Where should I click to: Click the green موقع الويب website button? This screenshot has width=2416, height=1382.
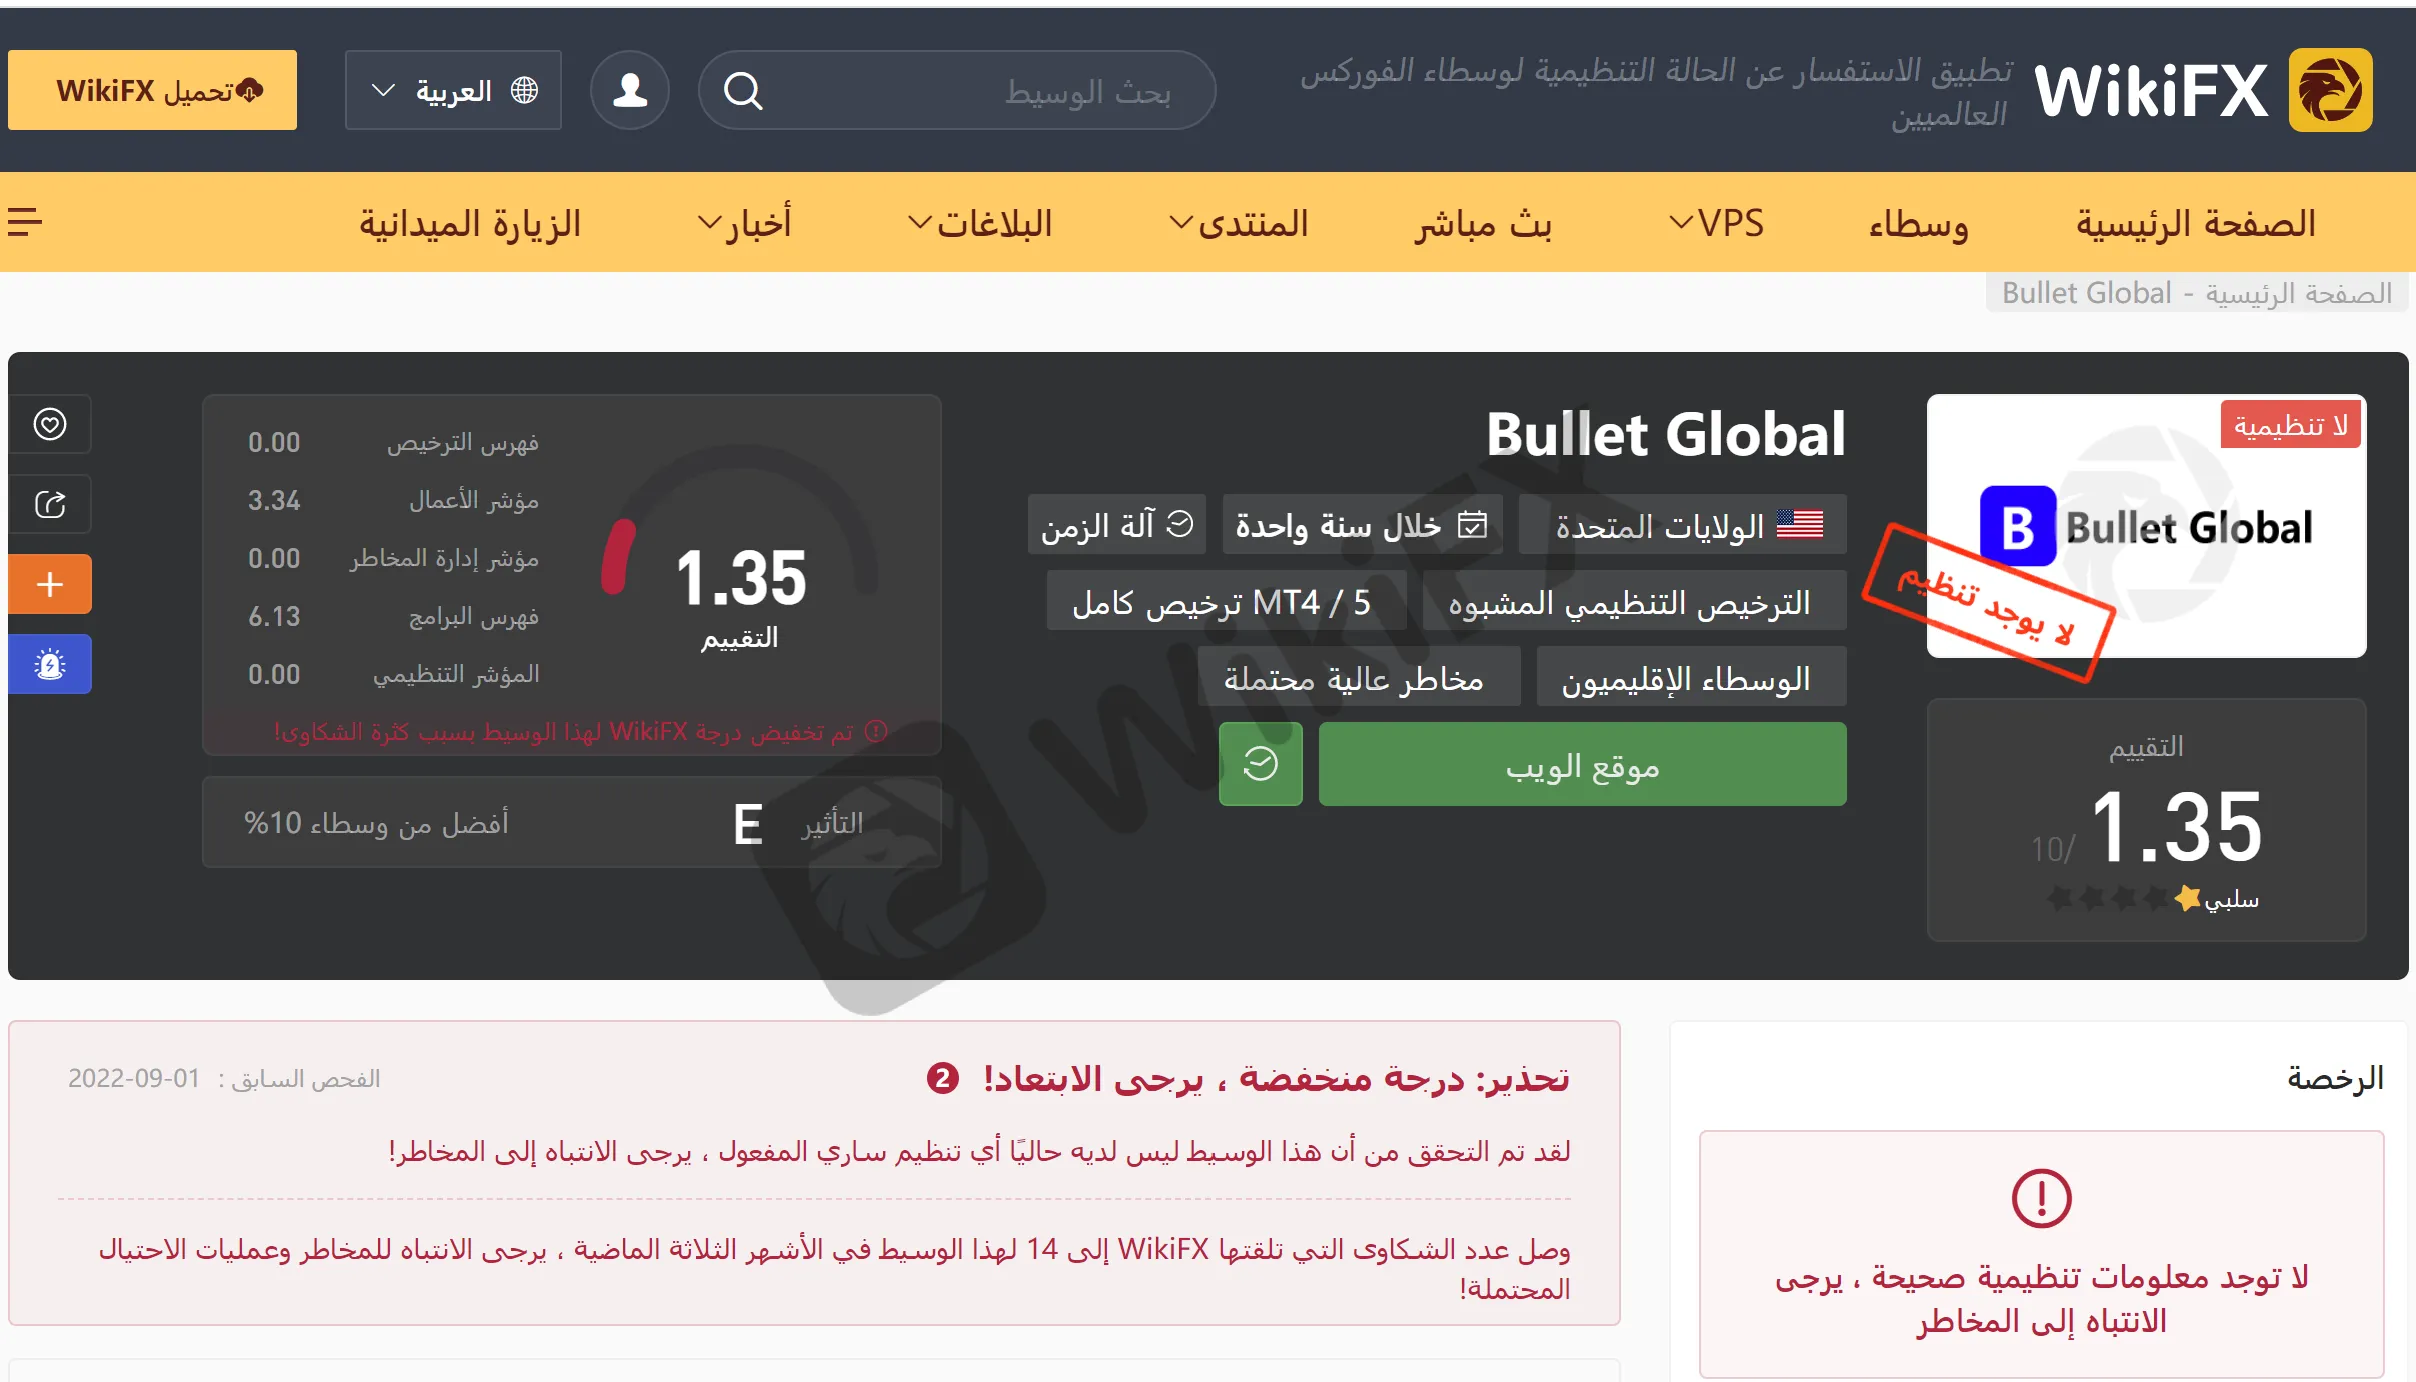click(1582, 764)
